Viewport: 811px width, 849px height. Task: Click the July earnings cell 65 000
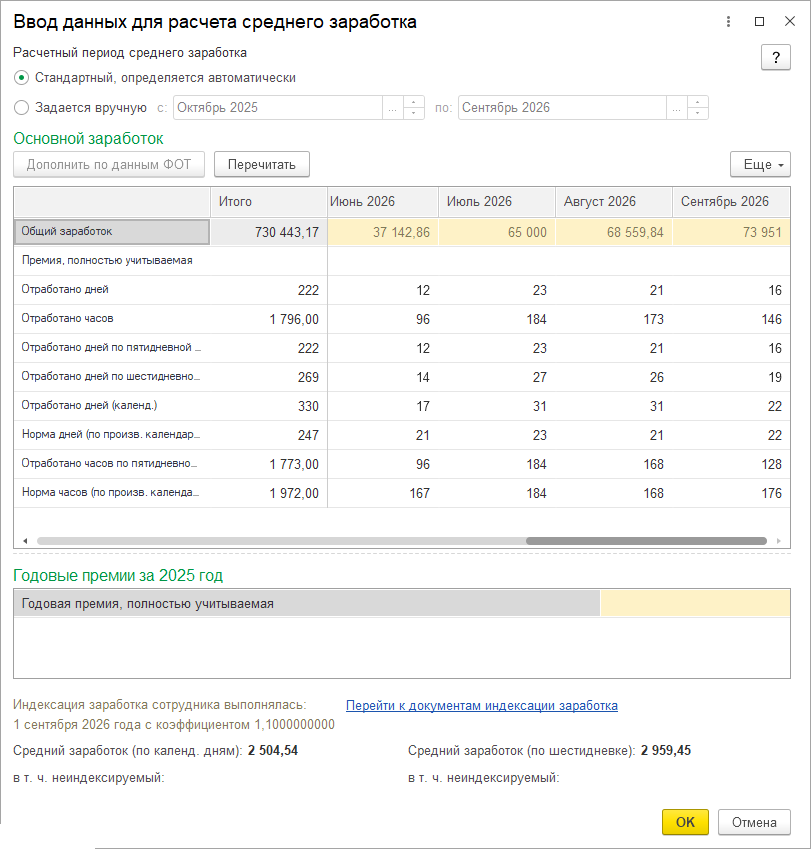(497, 232)
